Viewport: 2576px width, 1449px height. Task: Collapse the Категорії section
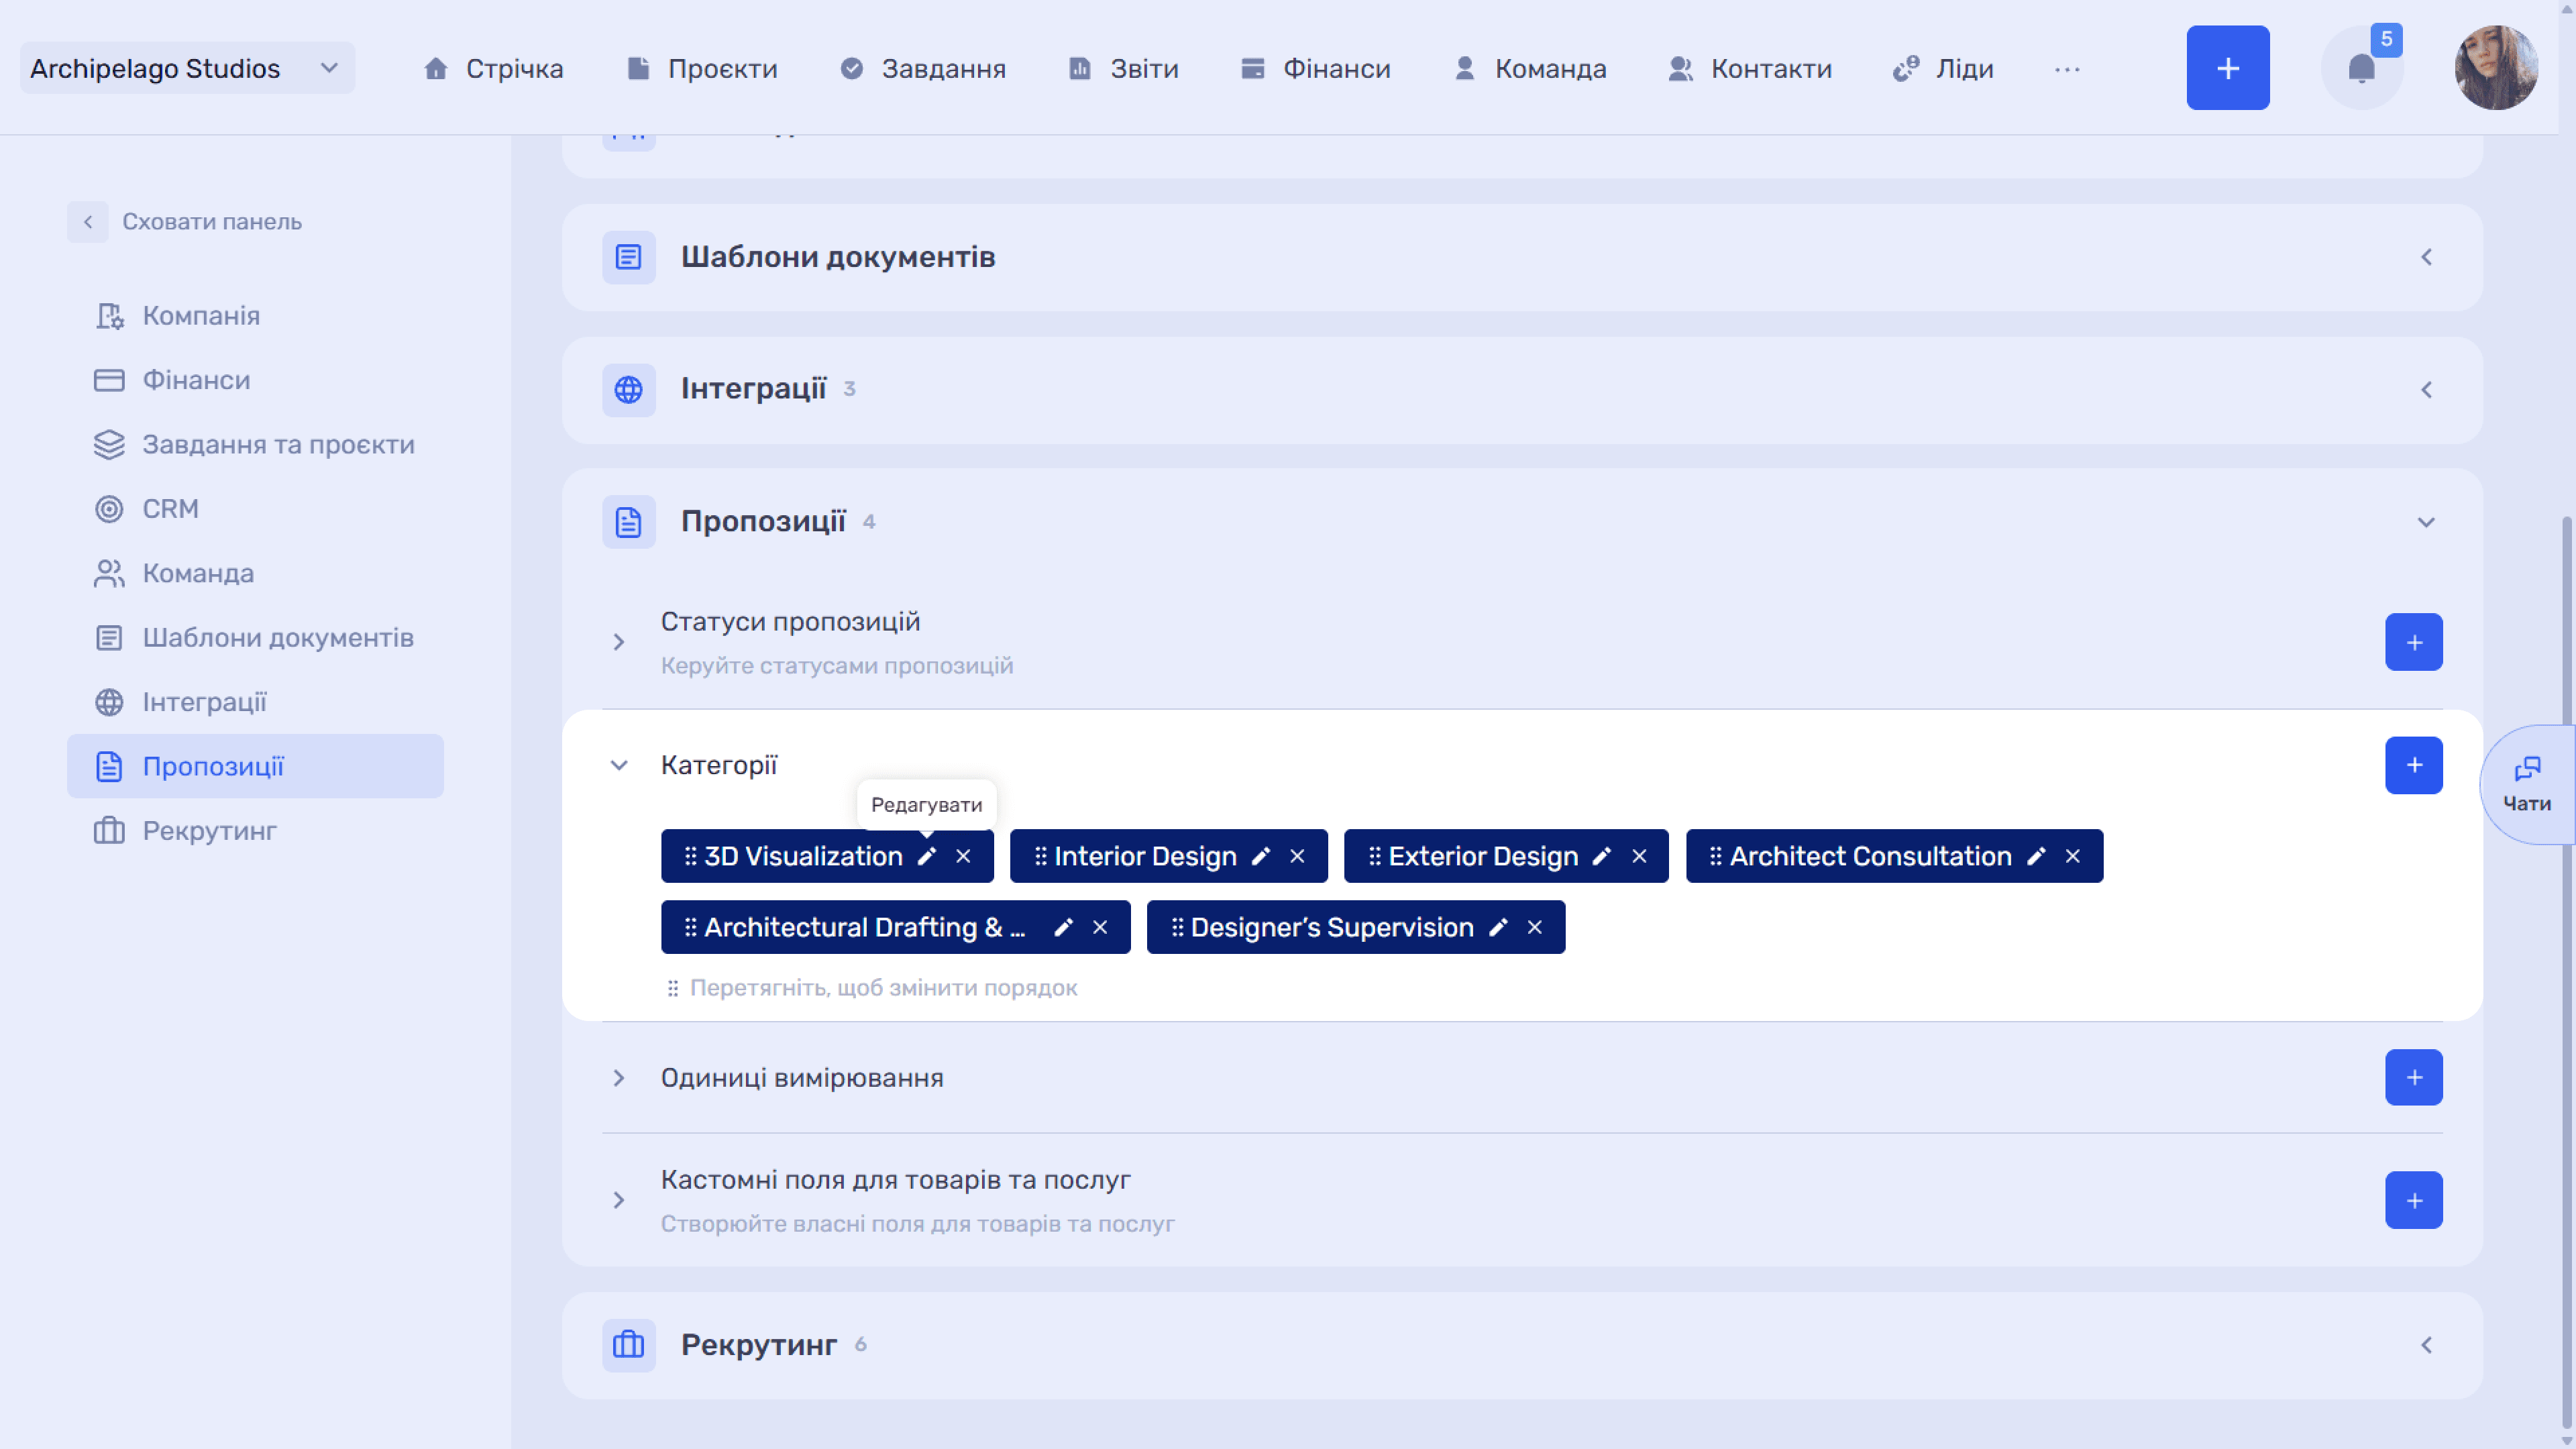(x=619, y=765)
